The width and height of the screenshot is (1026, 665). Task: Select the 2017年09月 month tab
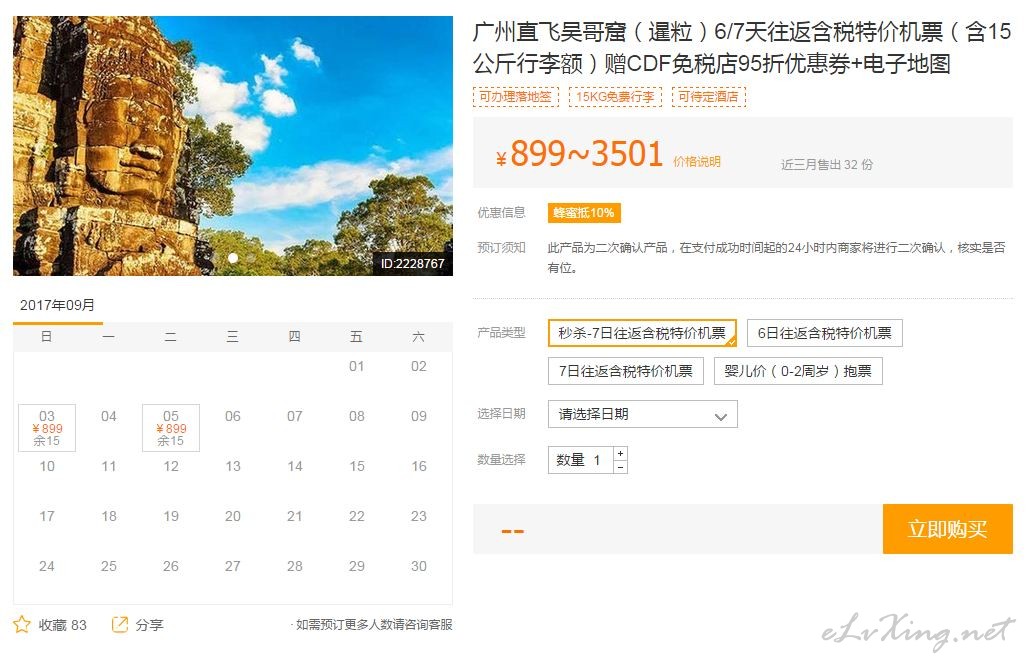[x=58, y=306]
